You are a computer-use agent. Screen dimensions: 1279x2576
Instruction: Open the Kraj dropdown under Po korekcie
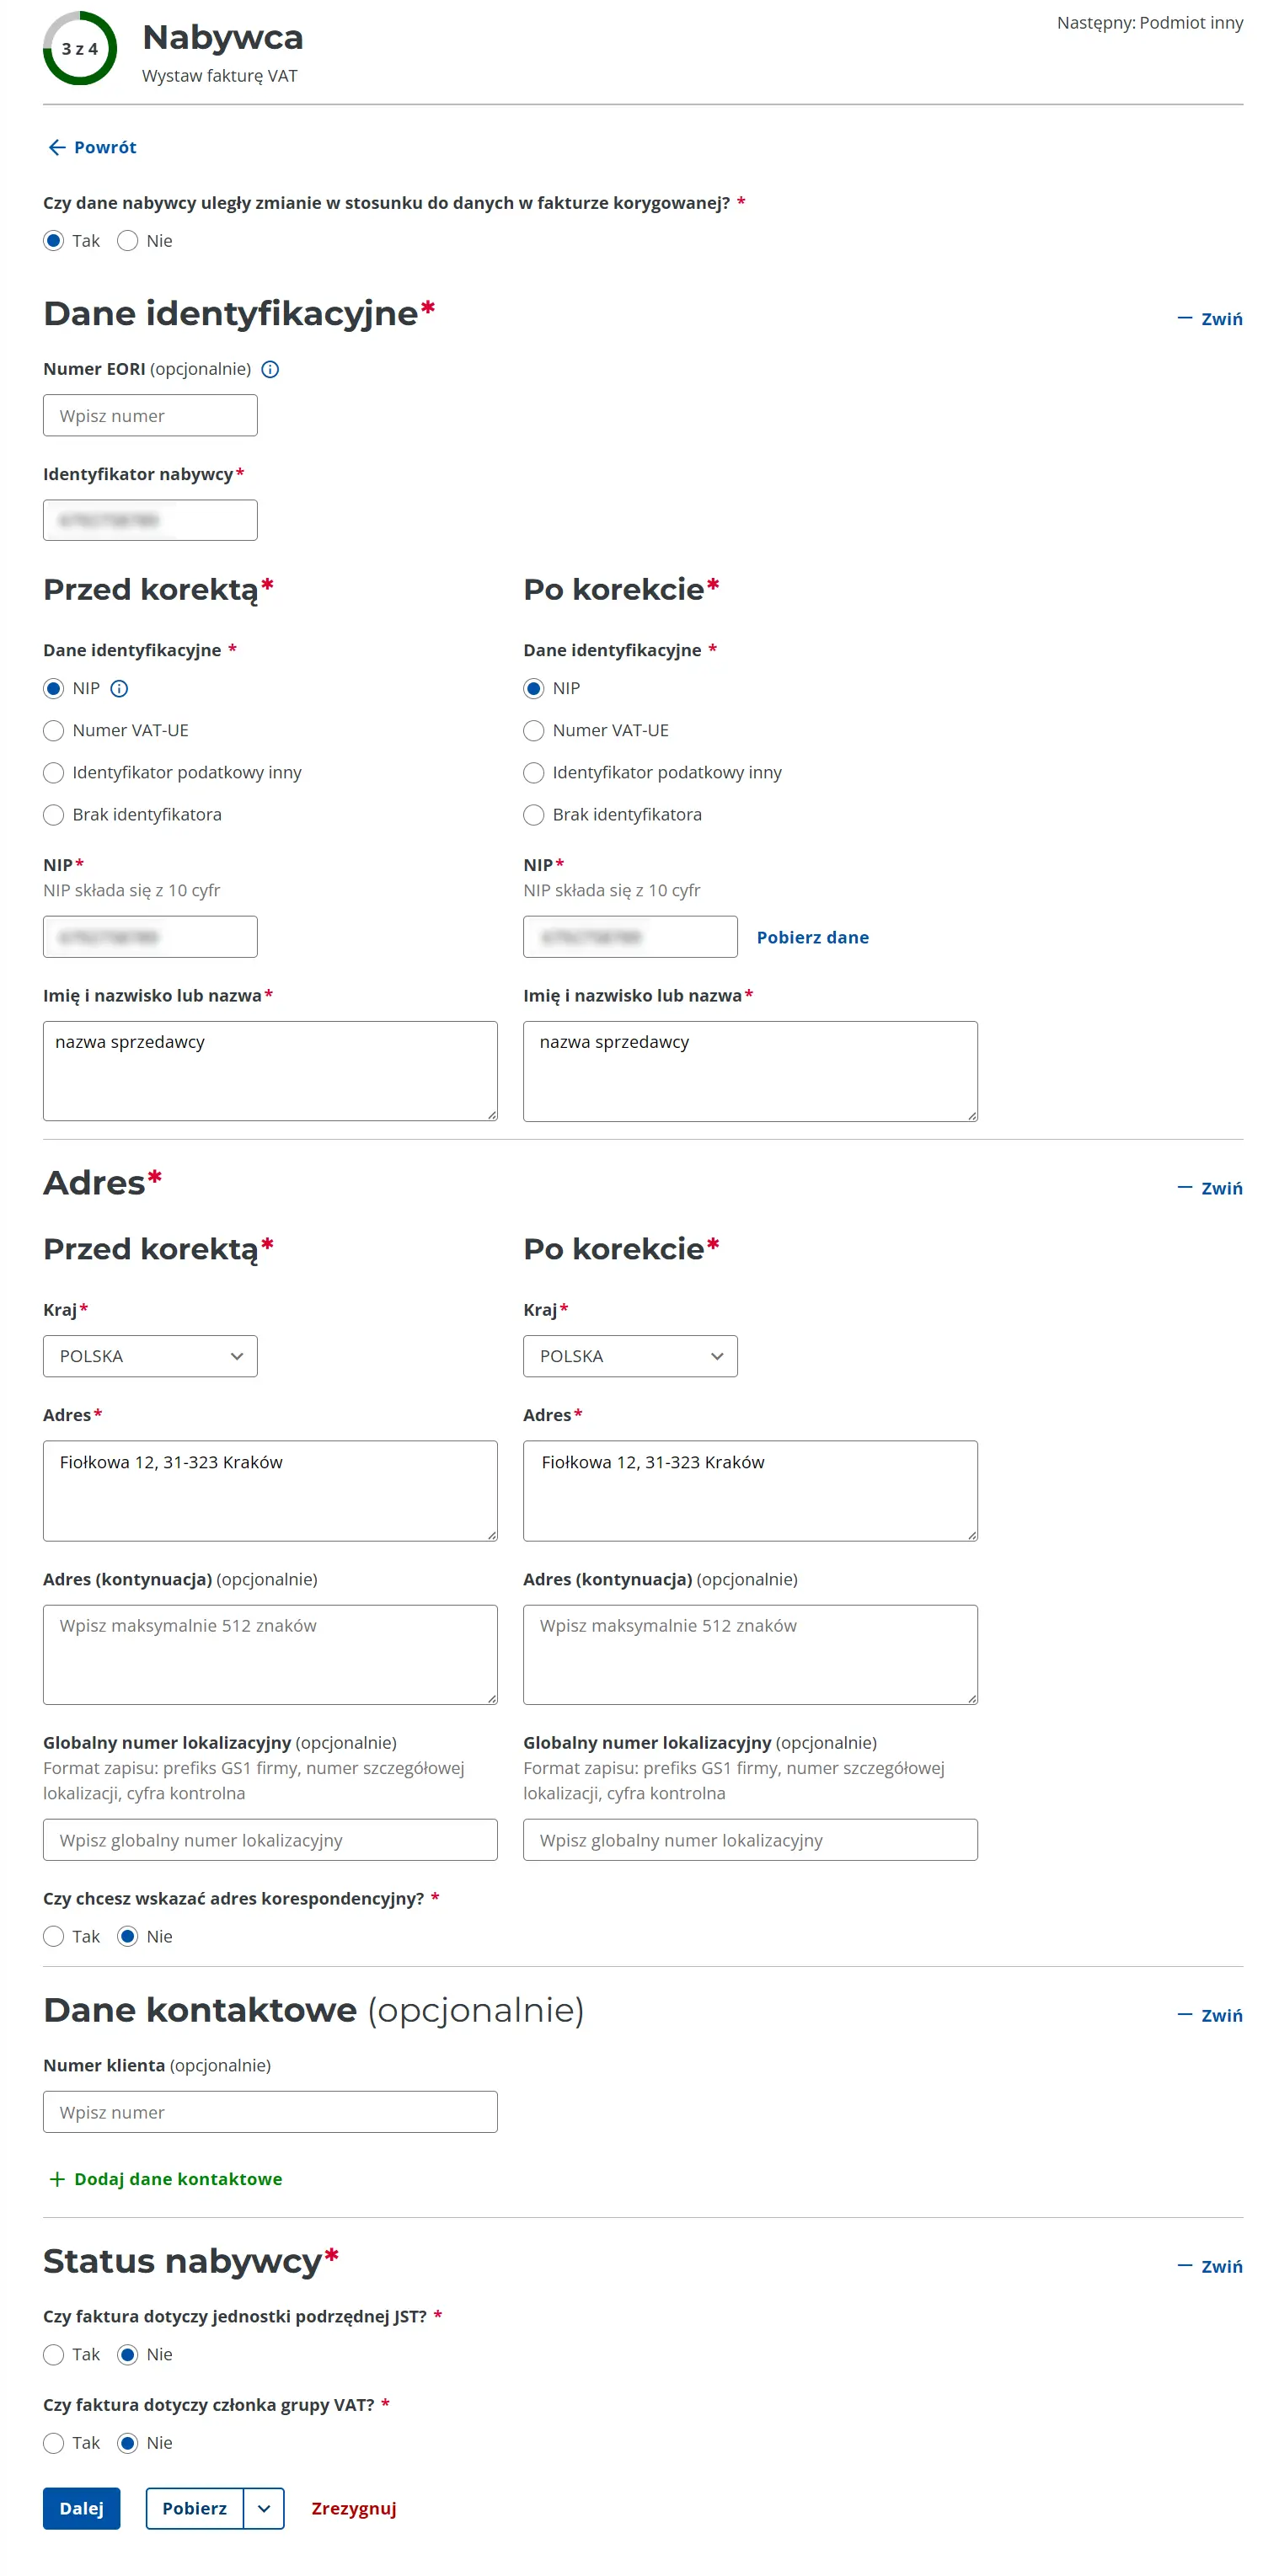pyautogui.click(x=630, y=1355)
